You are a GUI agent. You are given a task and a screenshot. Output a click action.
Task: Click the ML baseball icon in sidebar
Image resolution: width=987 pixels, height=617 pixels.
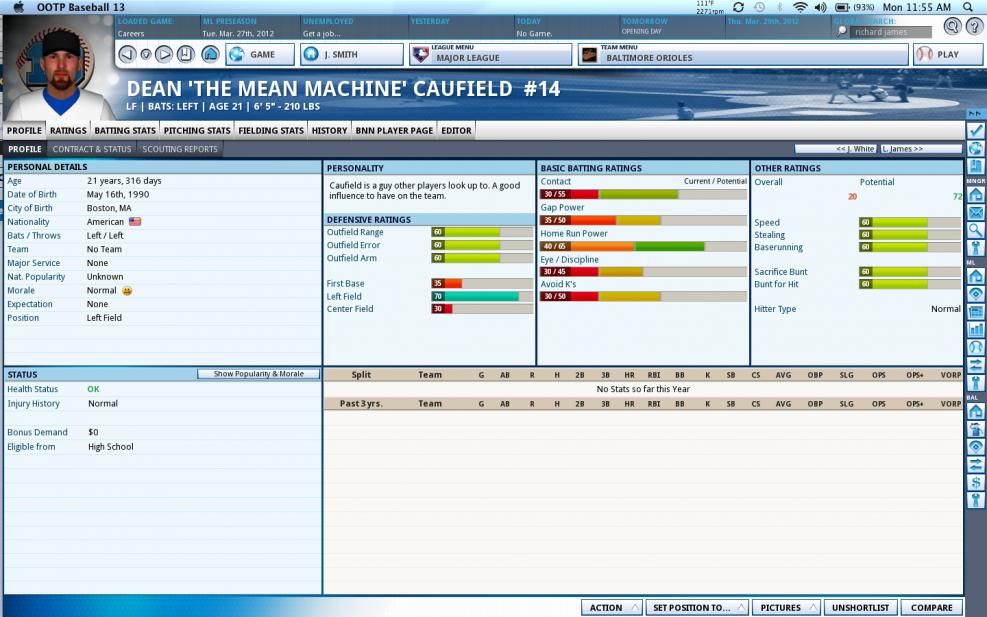click(976, 347)
